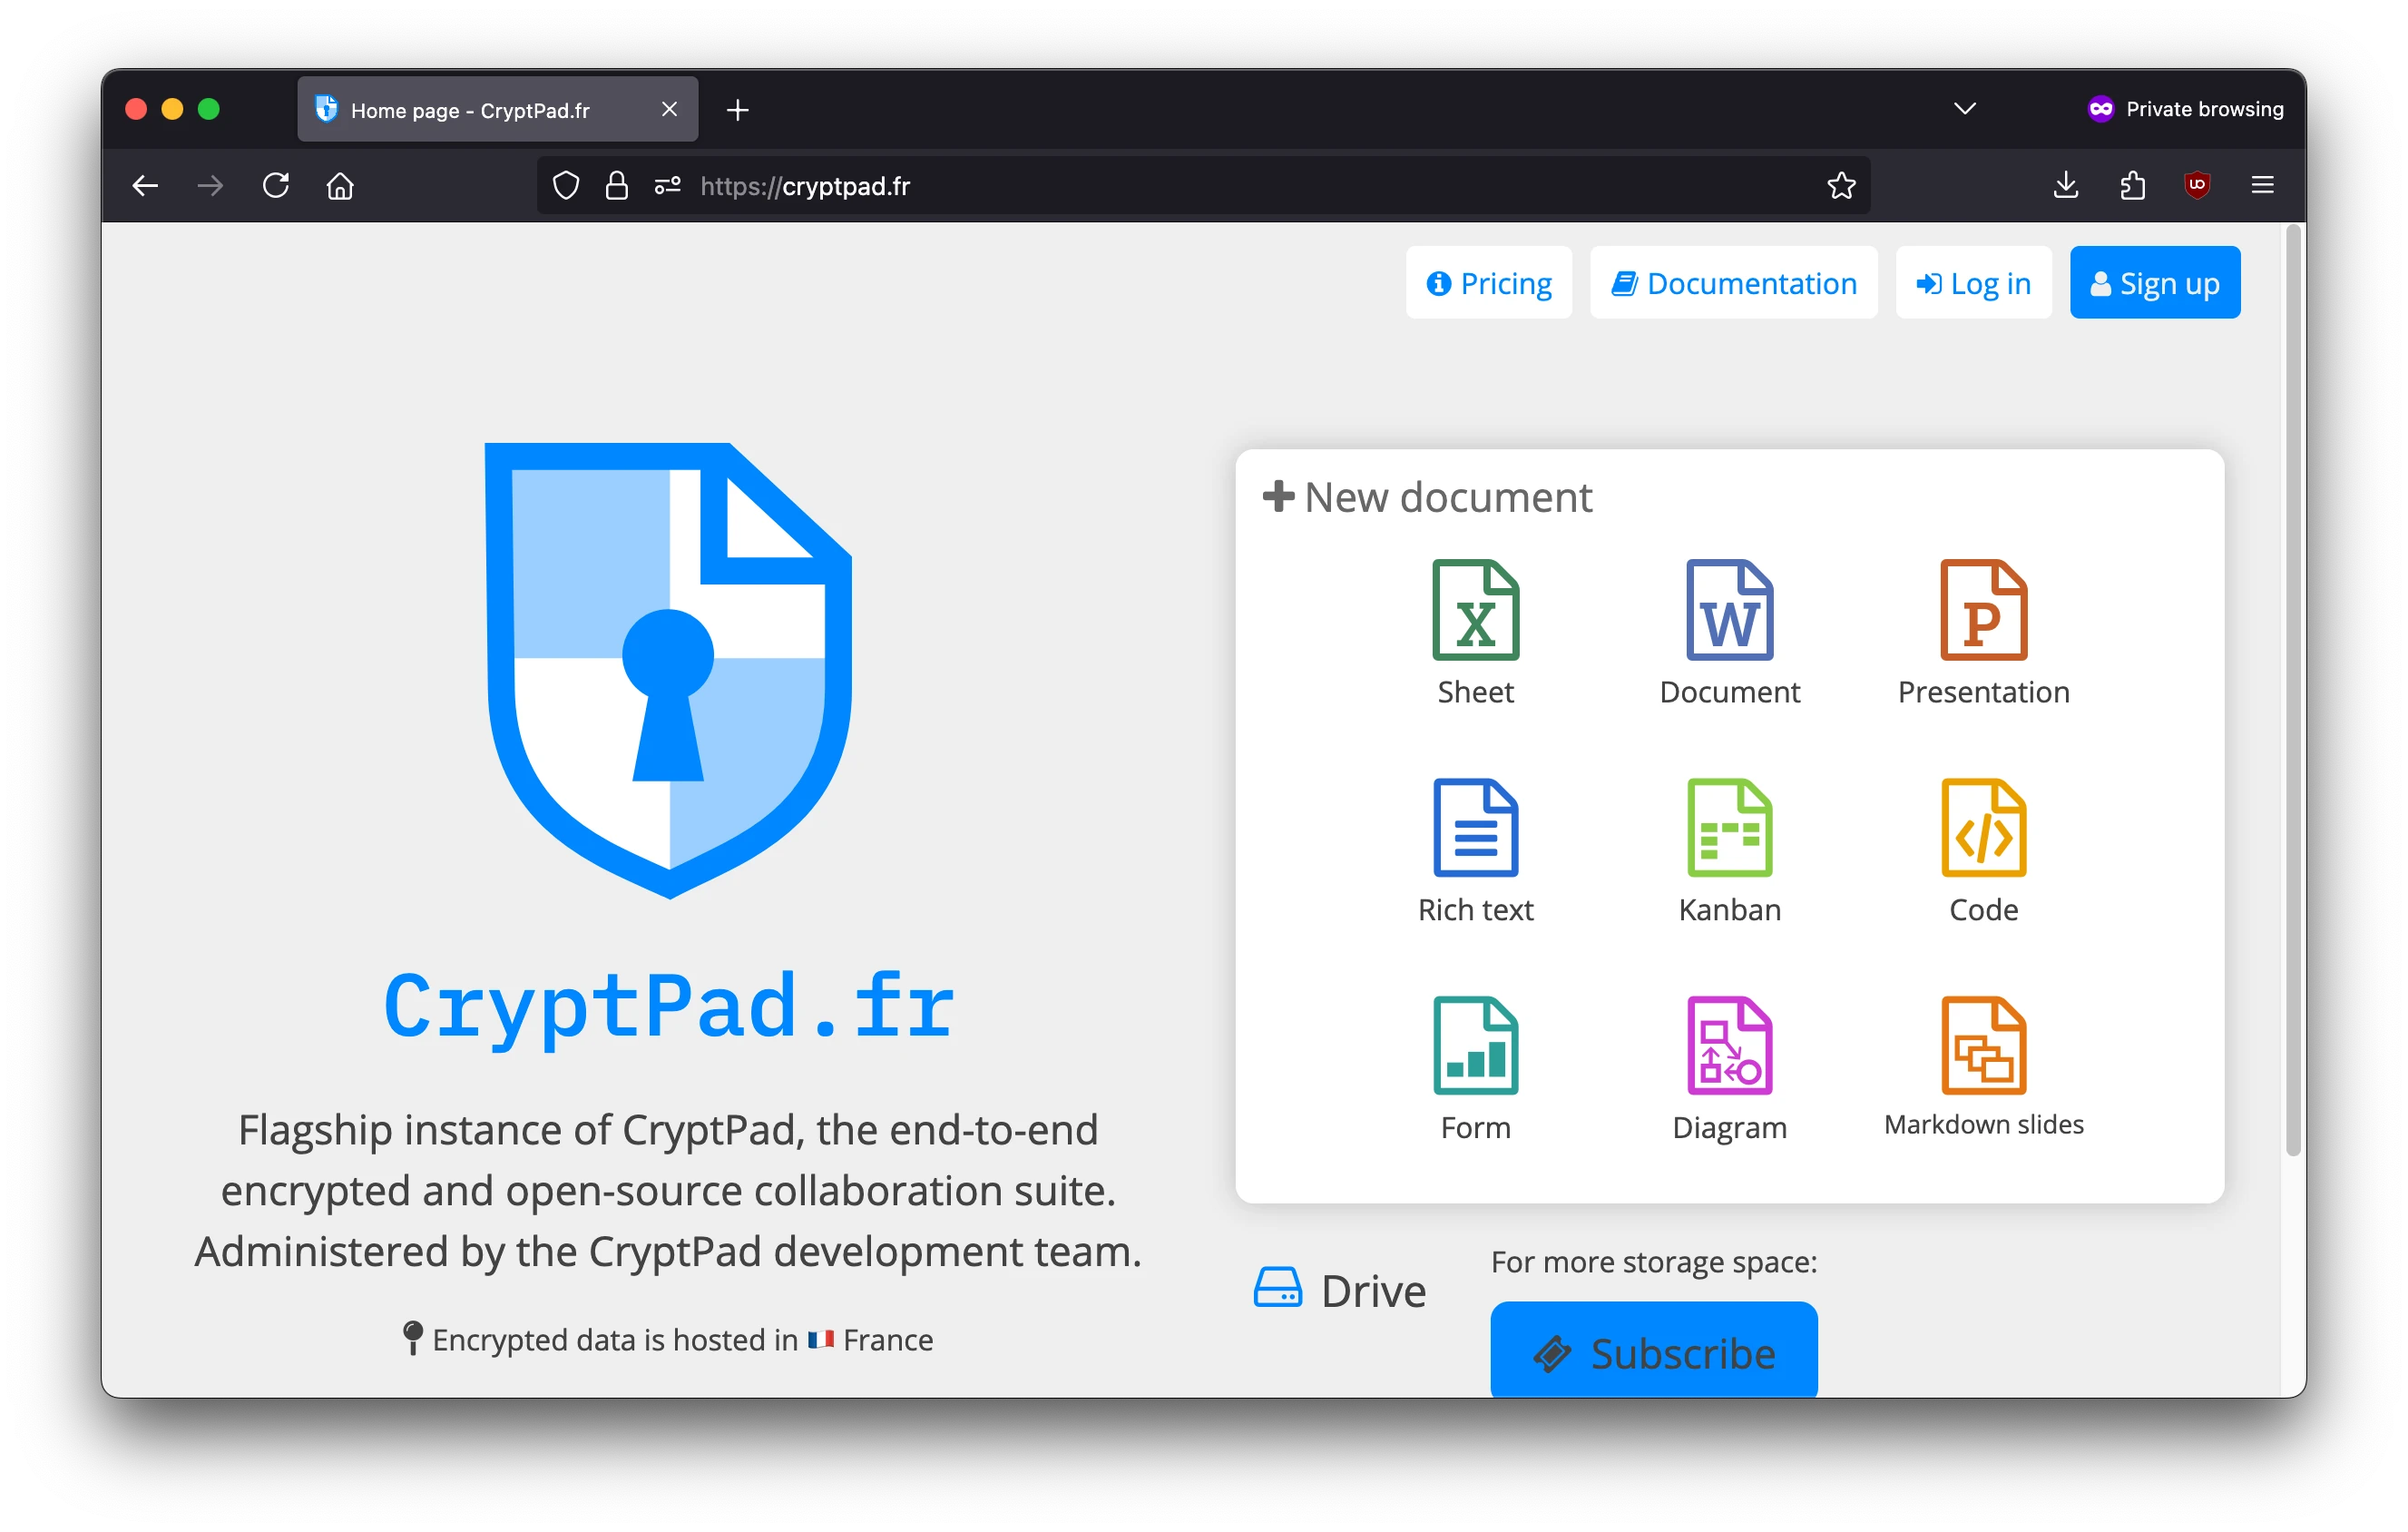Image resolution: width=2408 pixels, height=1532 pixels.
Task: Open CryptPad Drive via the drive icon
Action: pos(1277,1288)
